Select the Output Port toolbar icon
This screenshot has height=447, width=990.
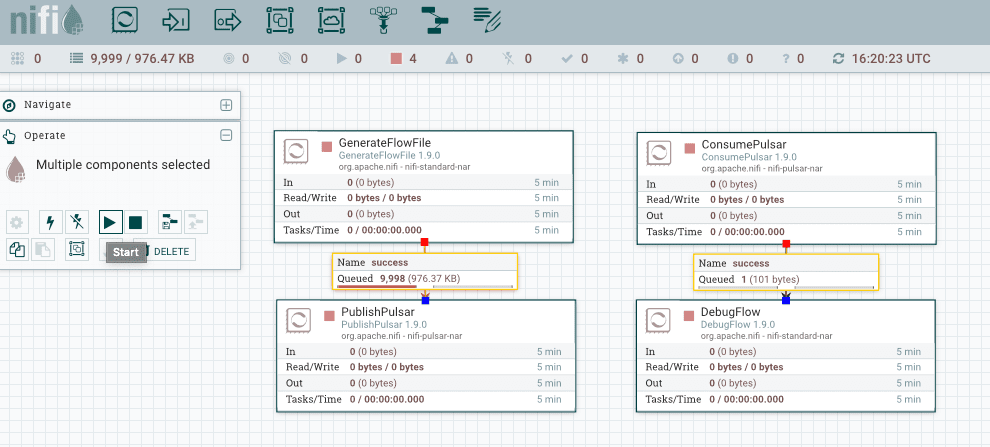(x=227, y=20)
